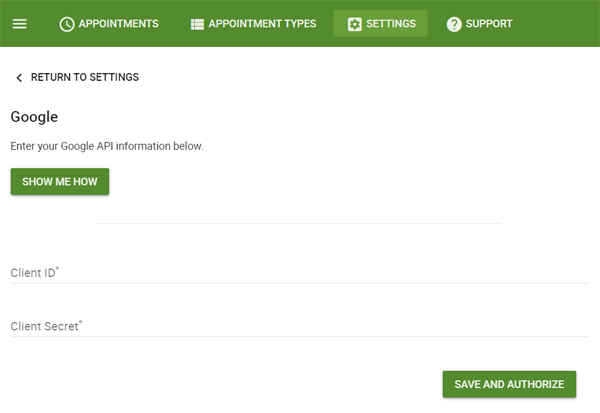Focus the Client Secret input field

pos(299,326)
